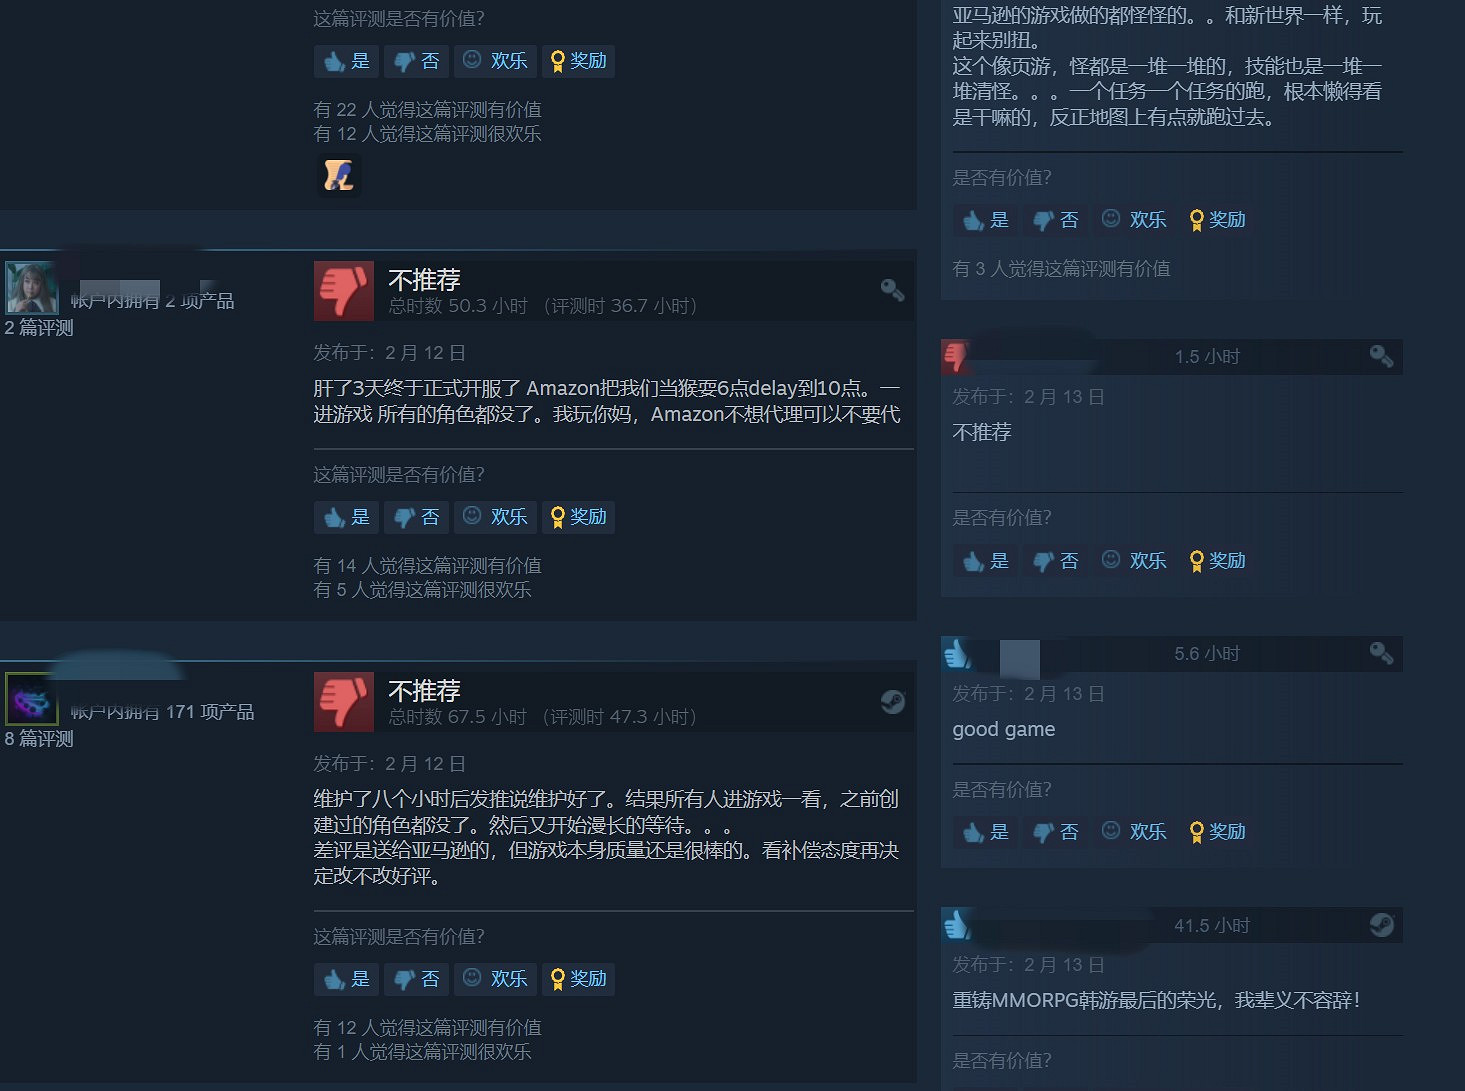
Task: Click the blue thumbs-up icon on the 5.6-hour review
Action: pyautogui.click(x=957, y=654)
